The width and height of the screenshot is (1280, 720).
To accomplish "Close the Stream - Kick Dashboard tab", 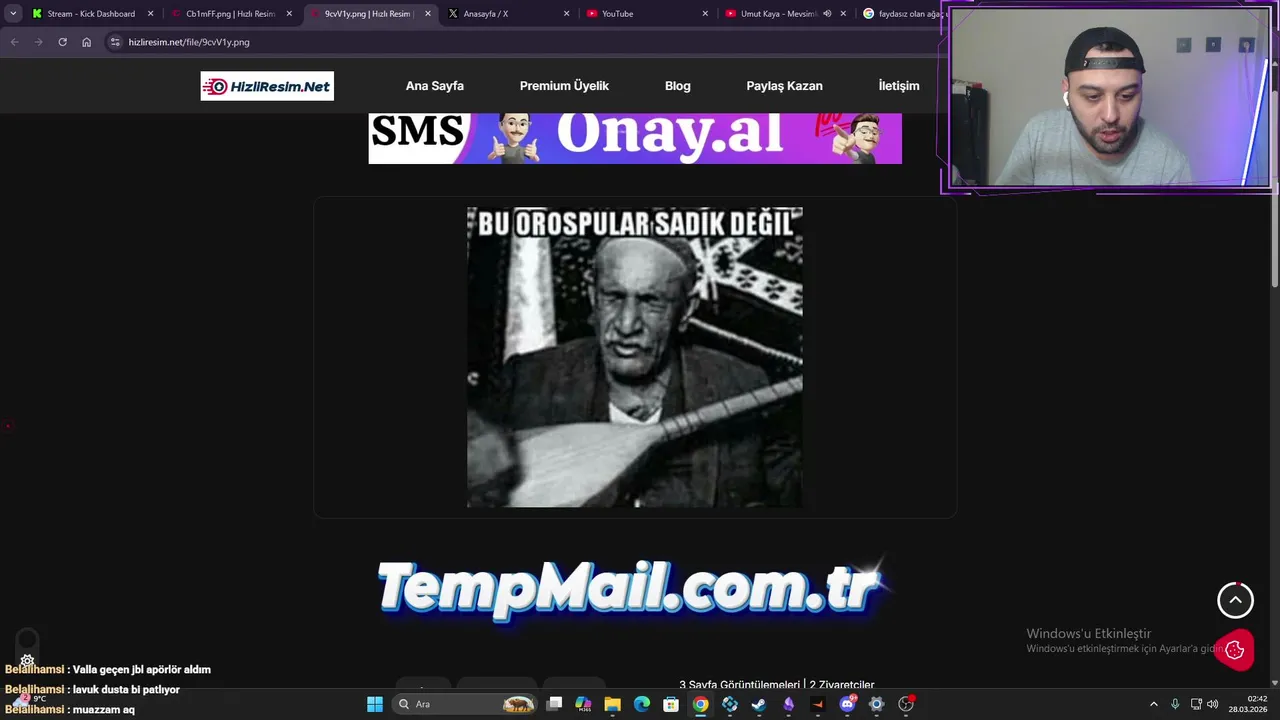I will [x=151, y=14].
